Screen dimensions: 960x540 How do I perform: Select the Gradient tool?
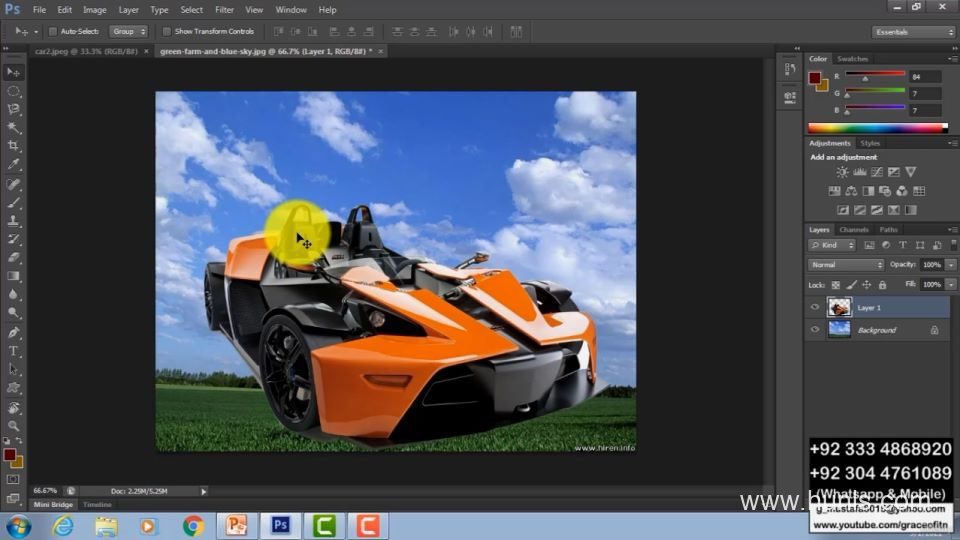click(13, 276)
